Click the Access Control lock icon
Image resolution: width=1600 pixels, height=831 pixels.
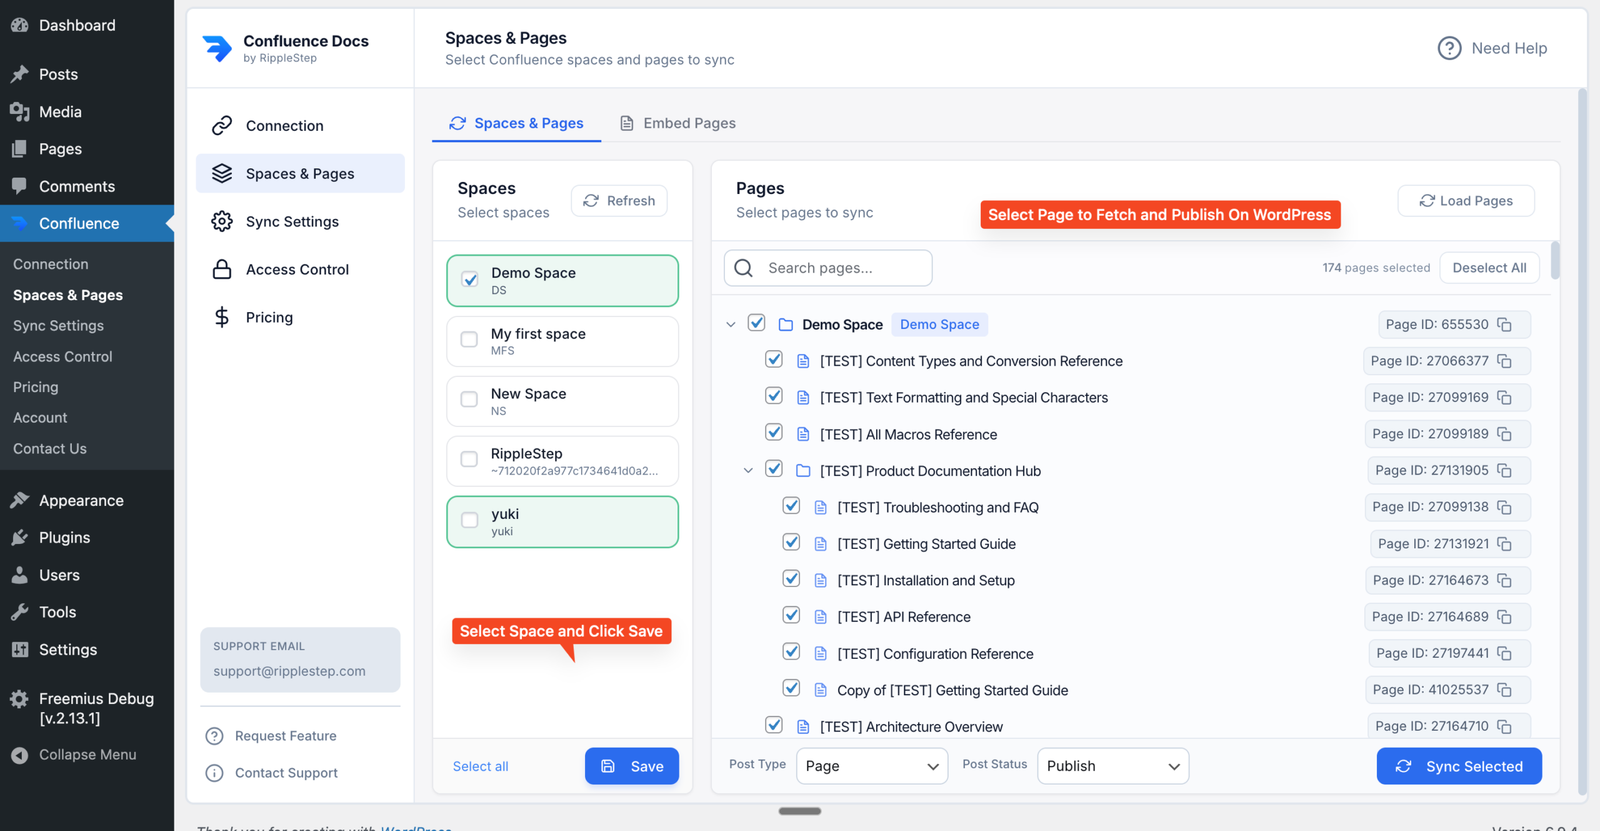point(222,269)
